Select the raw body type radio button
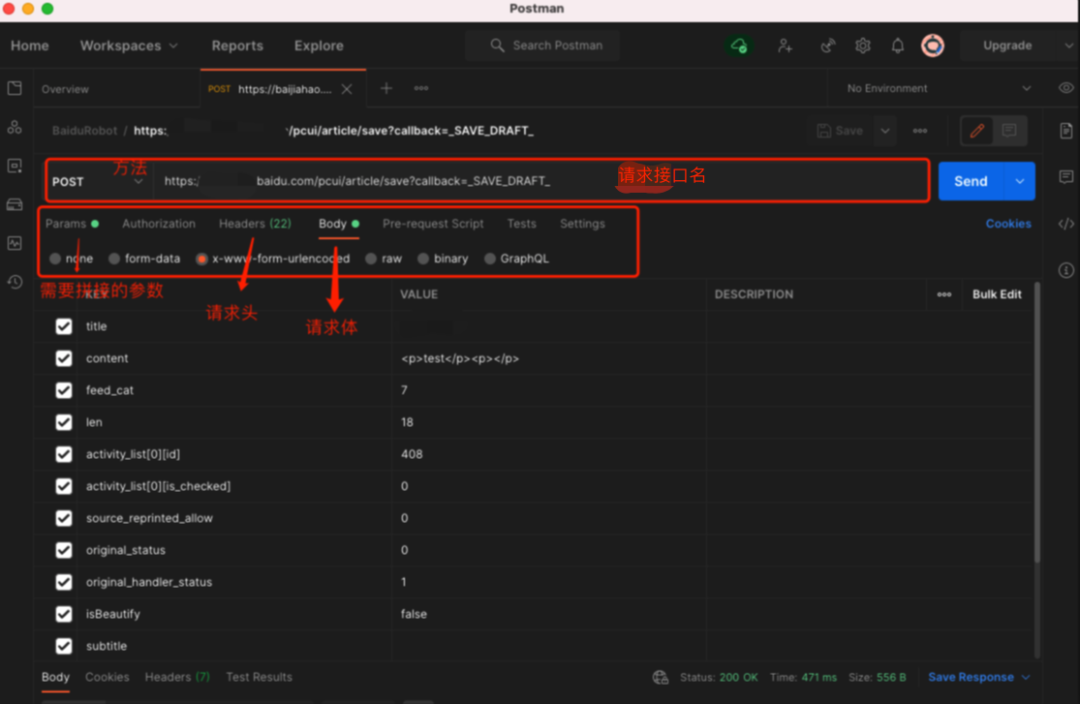This screenshot has width=1080, height=704. click(x=371, y=258)
